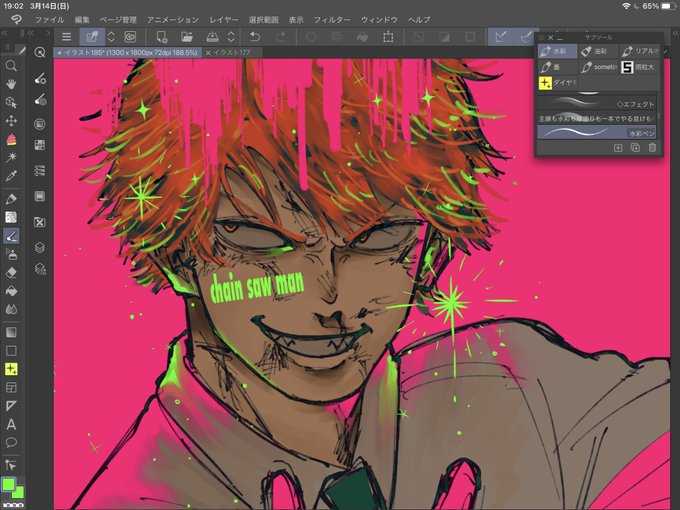Select the Operation object-select tool
The width and height of the screenshot is (680, 510).
pyautogui.click(x=11, y=102)
